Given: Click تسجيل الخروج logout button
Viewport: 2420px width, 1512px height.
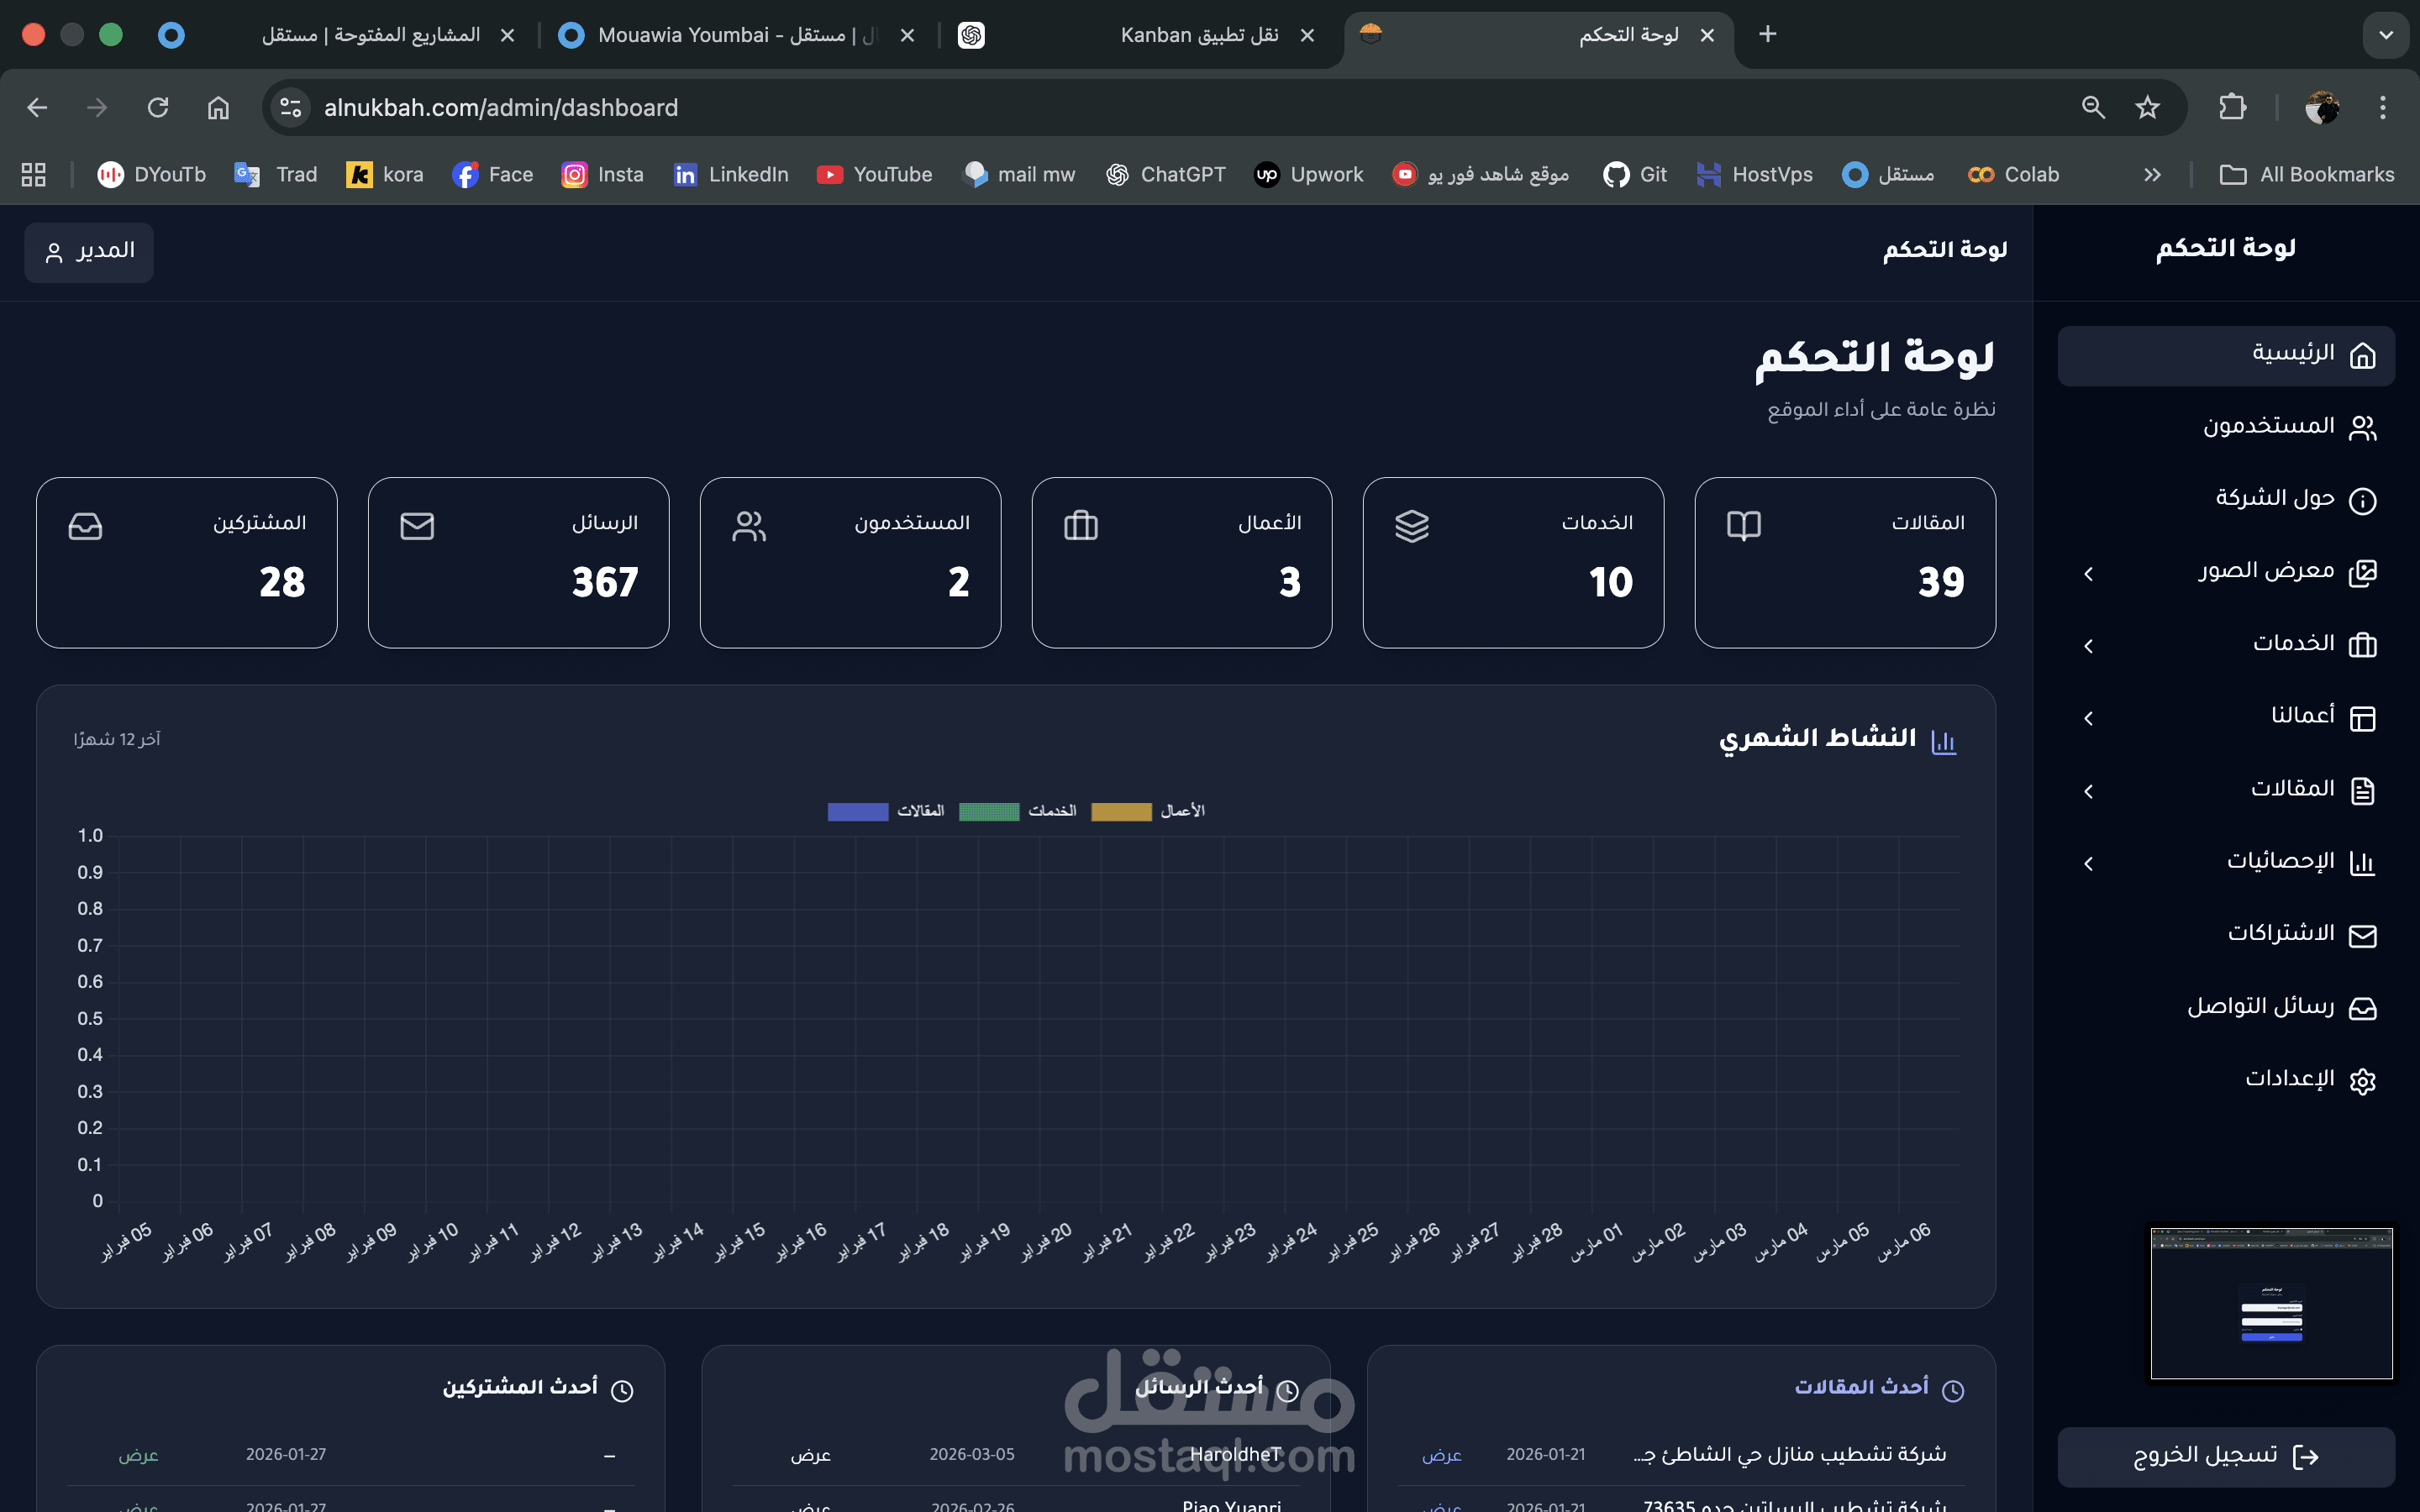Looking at the screenshot, I should [2226, 1456].
